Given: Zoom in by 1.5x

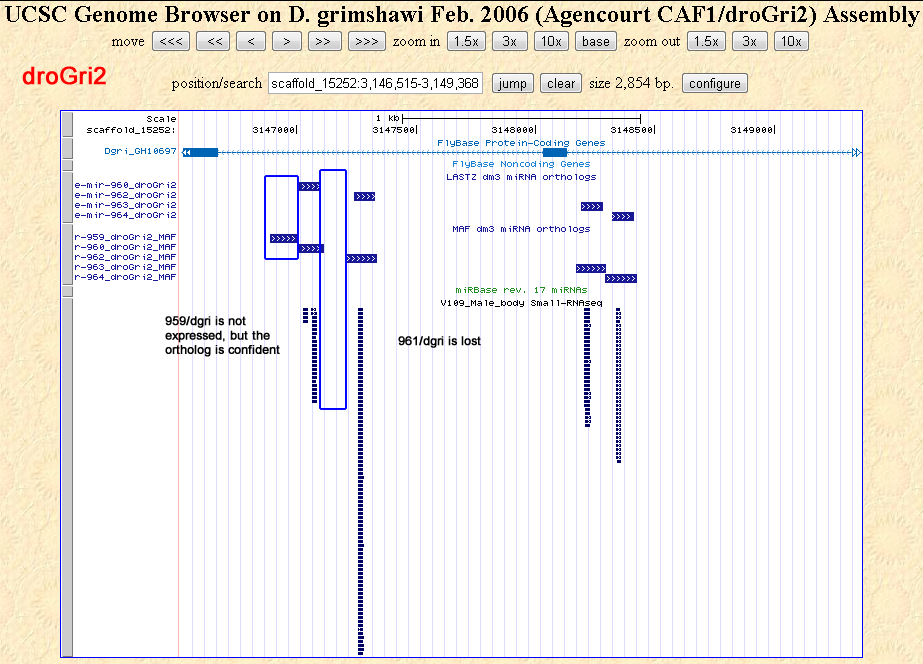Looking at the screenshot, I should [x=466, y=41].
